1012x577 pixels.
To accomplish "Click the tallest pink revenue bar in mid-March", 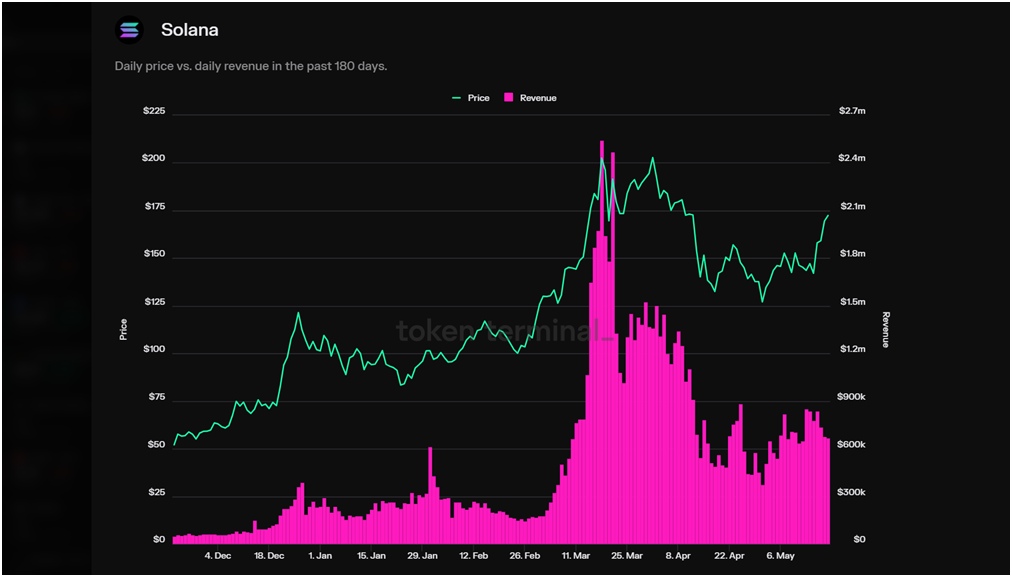I will (x=602, y=342).
